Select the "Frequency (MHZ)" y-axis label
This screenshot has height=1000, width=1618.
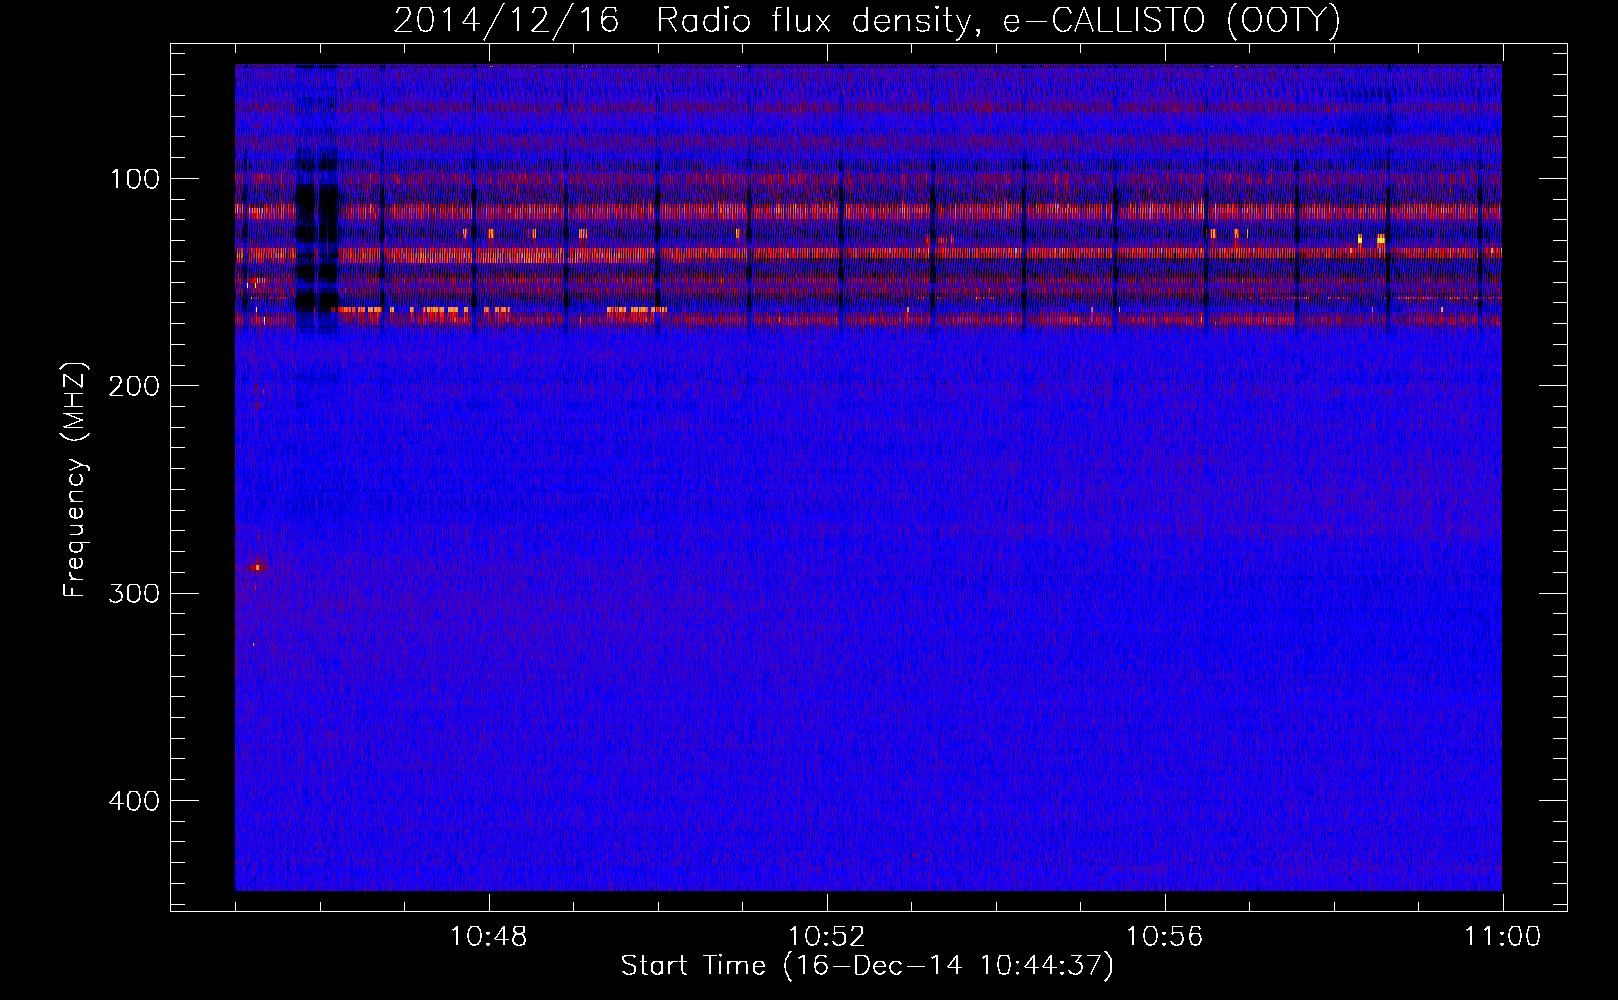(x=75, y=481)
